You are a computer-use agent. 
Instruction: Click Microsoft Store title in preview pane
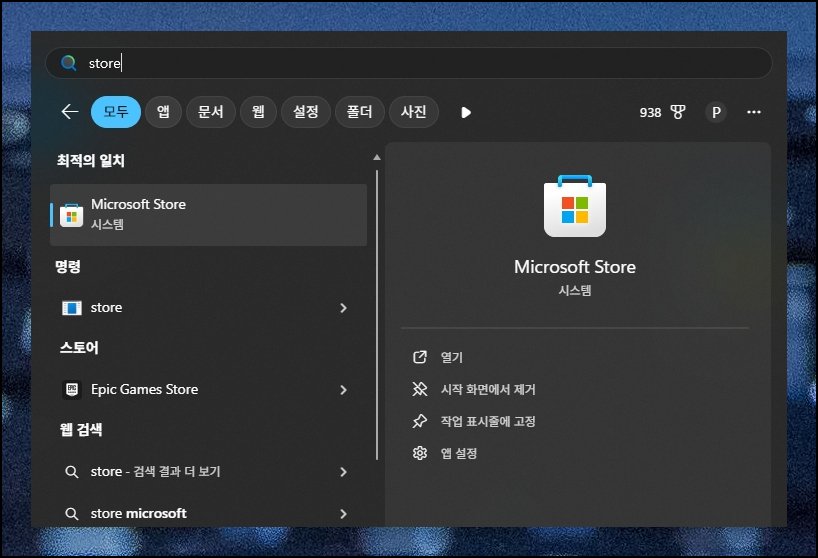pos(575,267)
